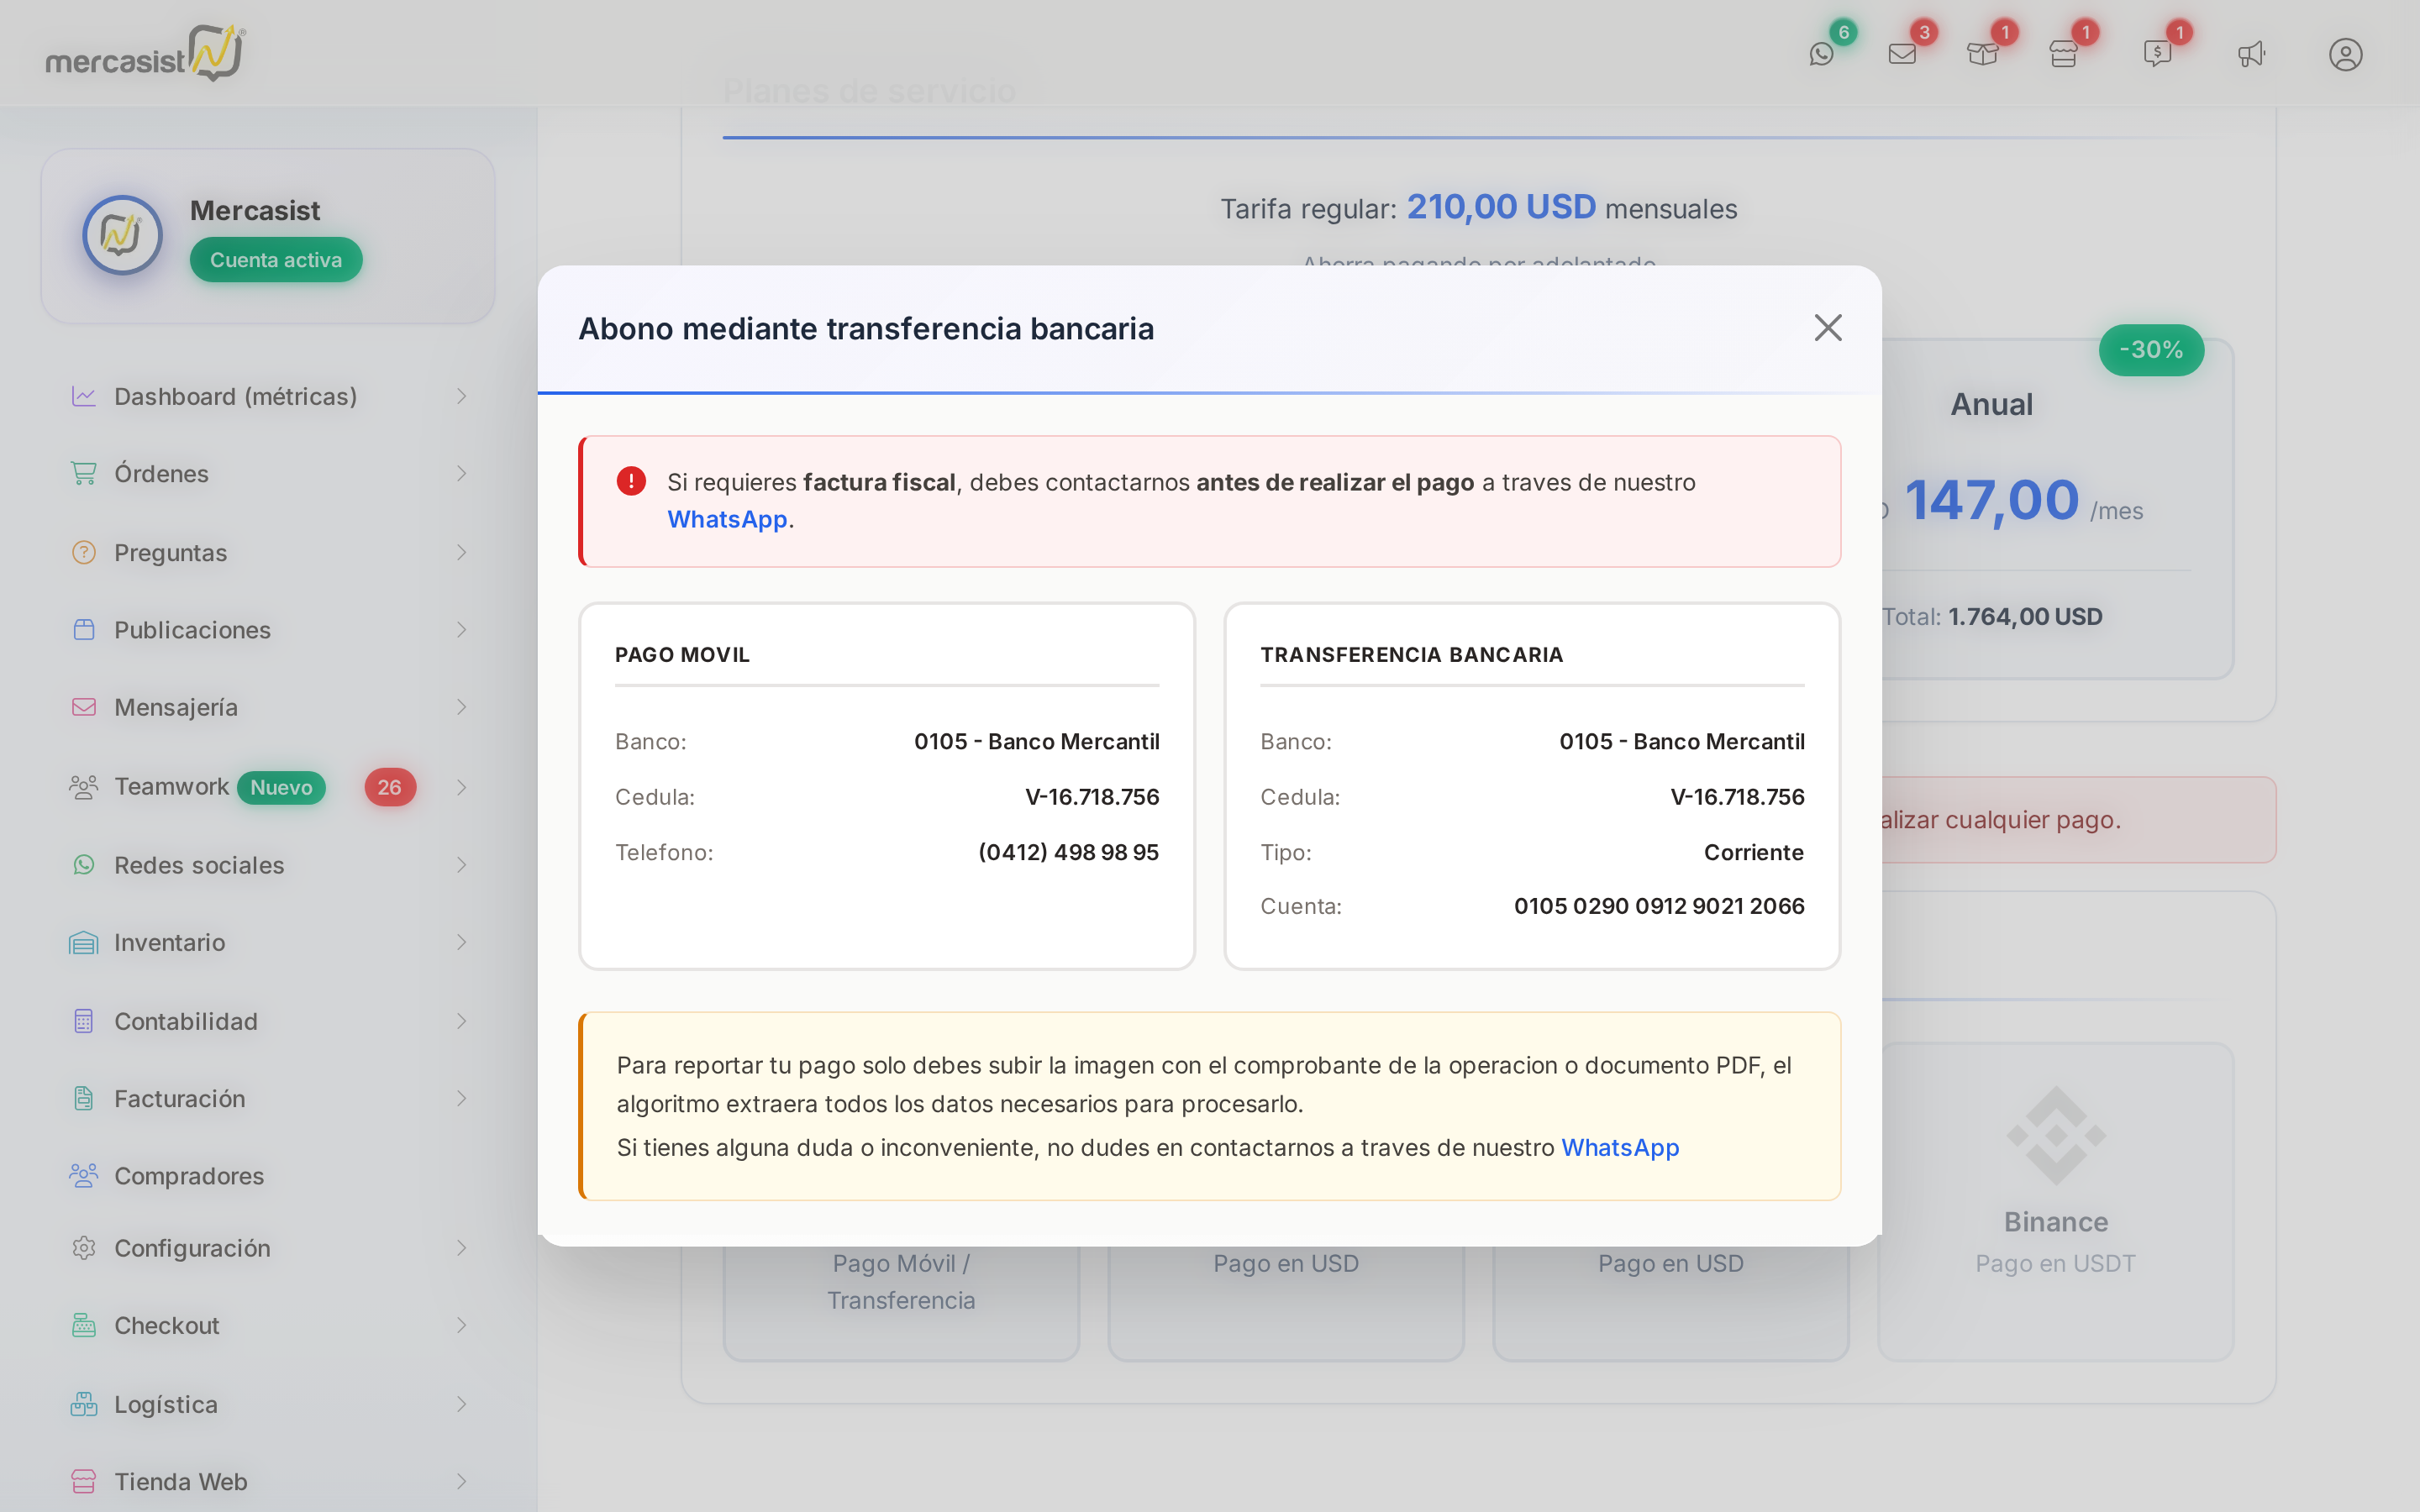Open the billing message icon with dollar sign
The image size is (2420, 1512).
tap(2157, 54)
